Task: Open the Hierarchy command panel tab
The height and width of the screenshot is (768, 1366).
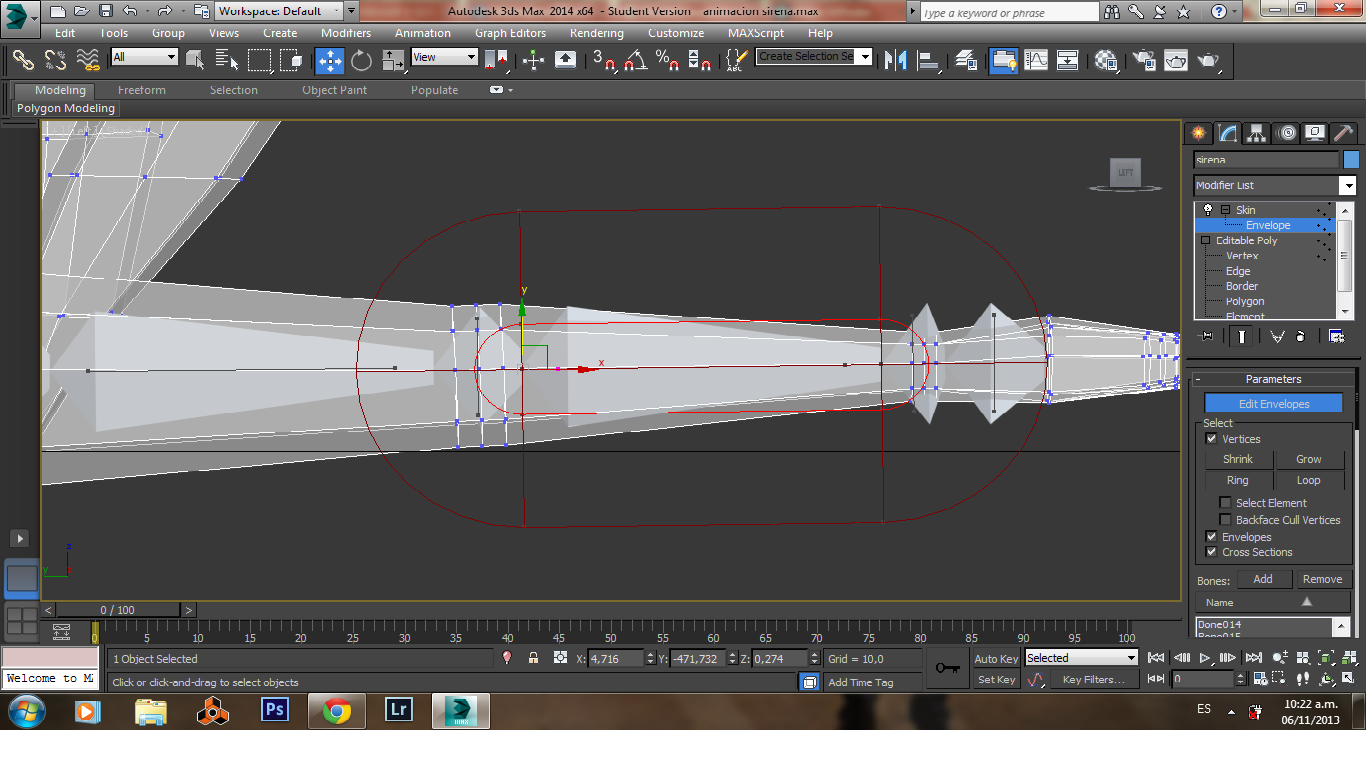Action: click(1257, 133)
